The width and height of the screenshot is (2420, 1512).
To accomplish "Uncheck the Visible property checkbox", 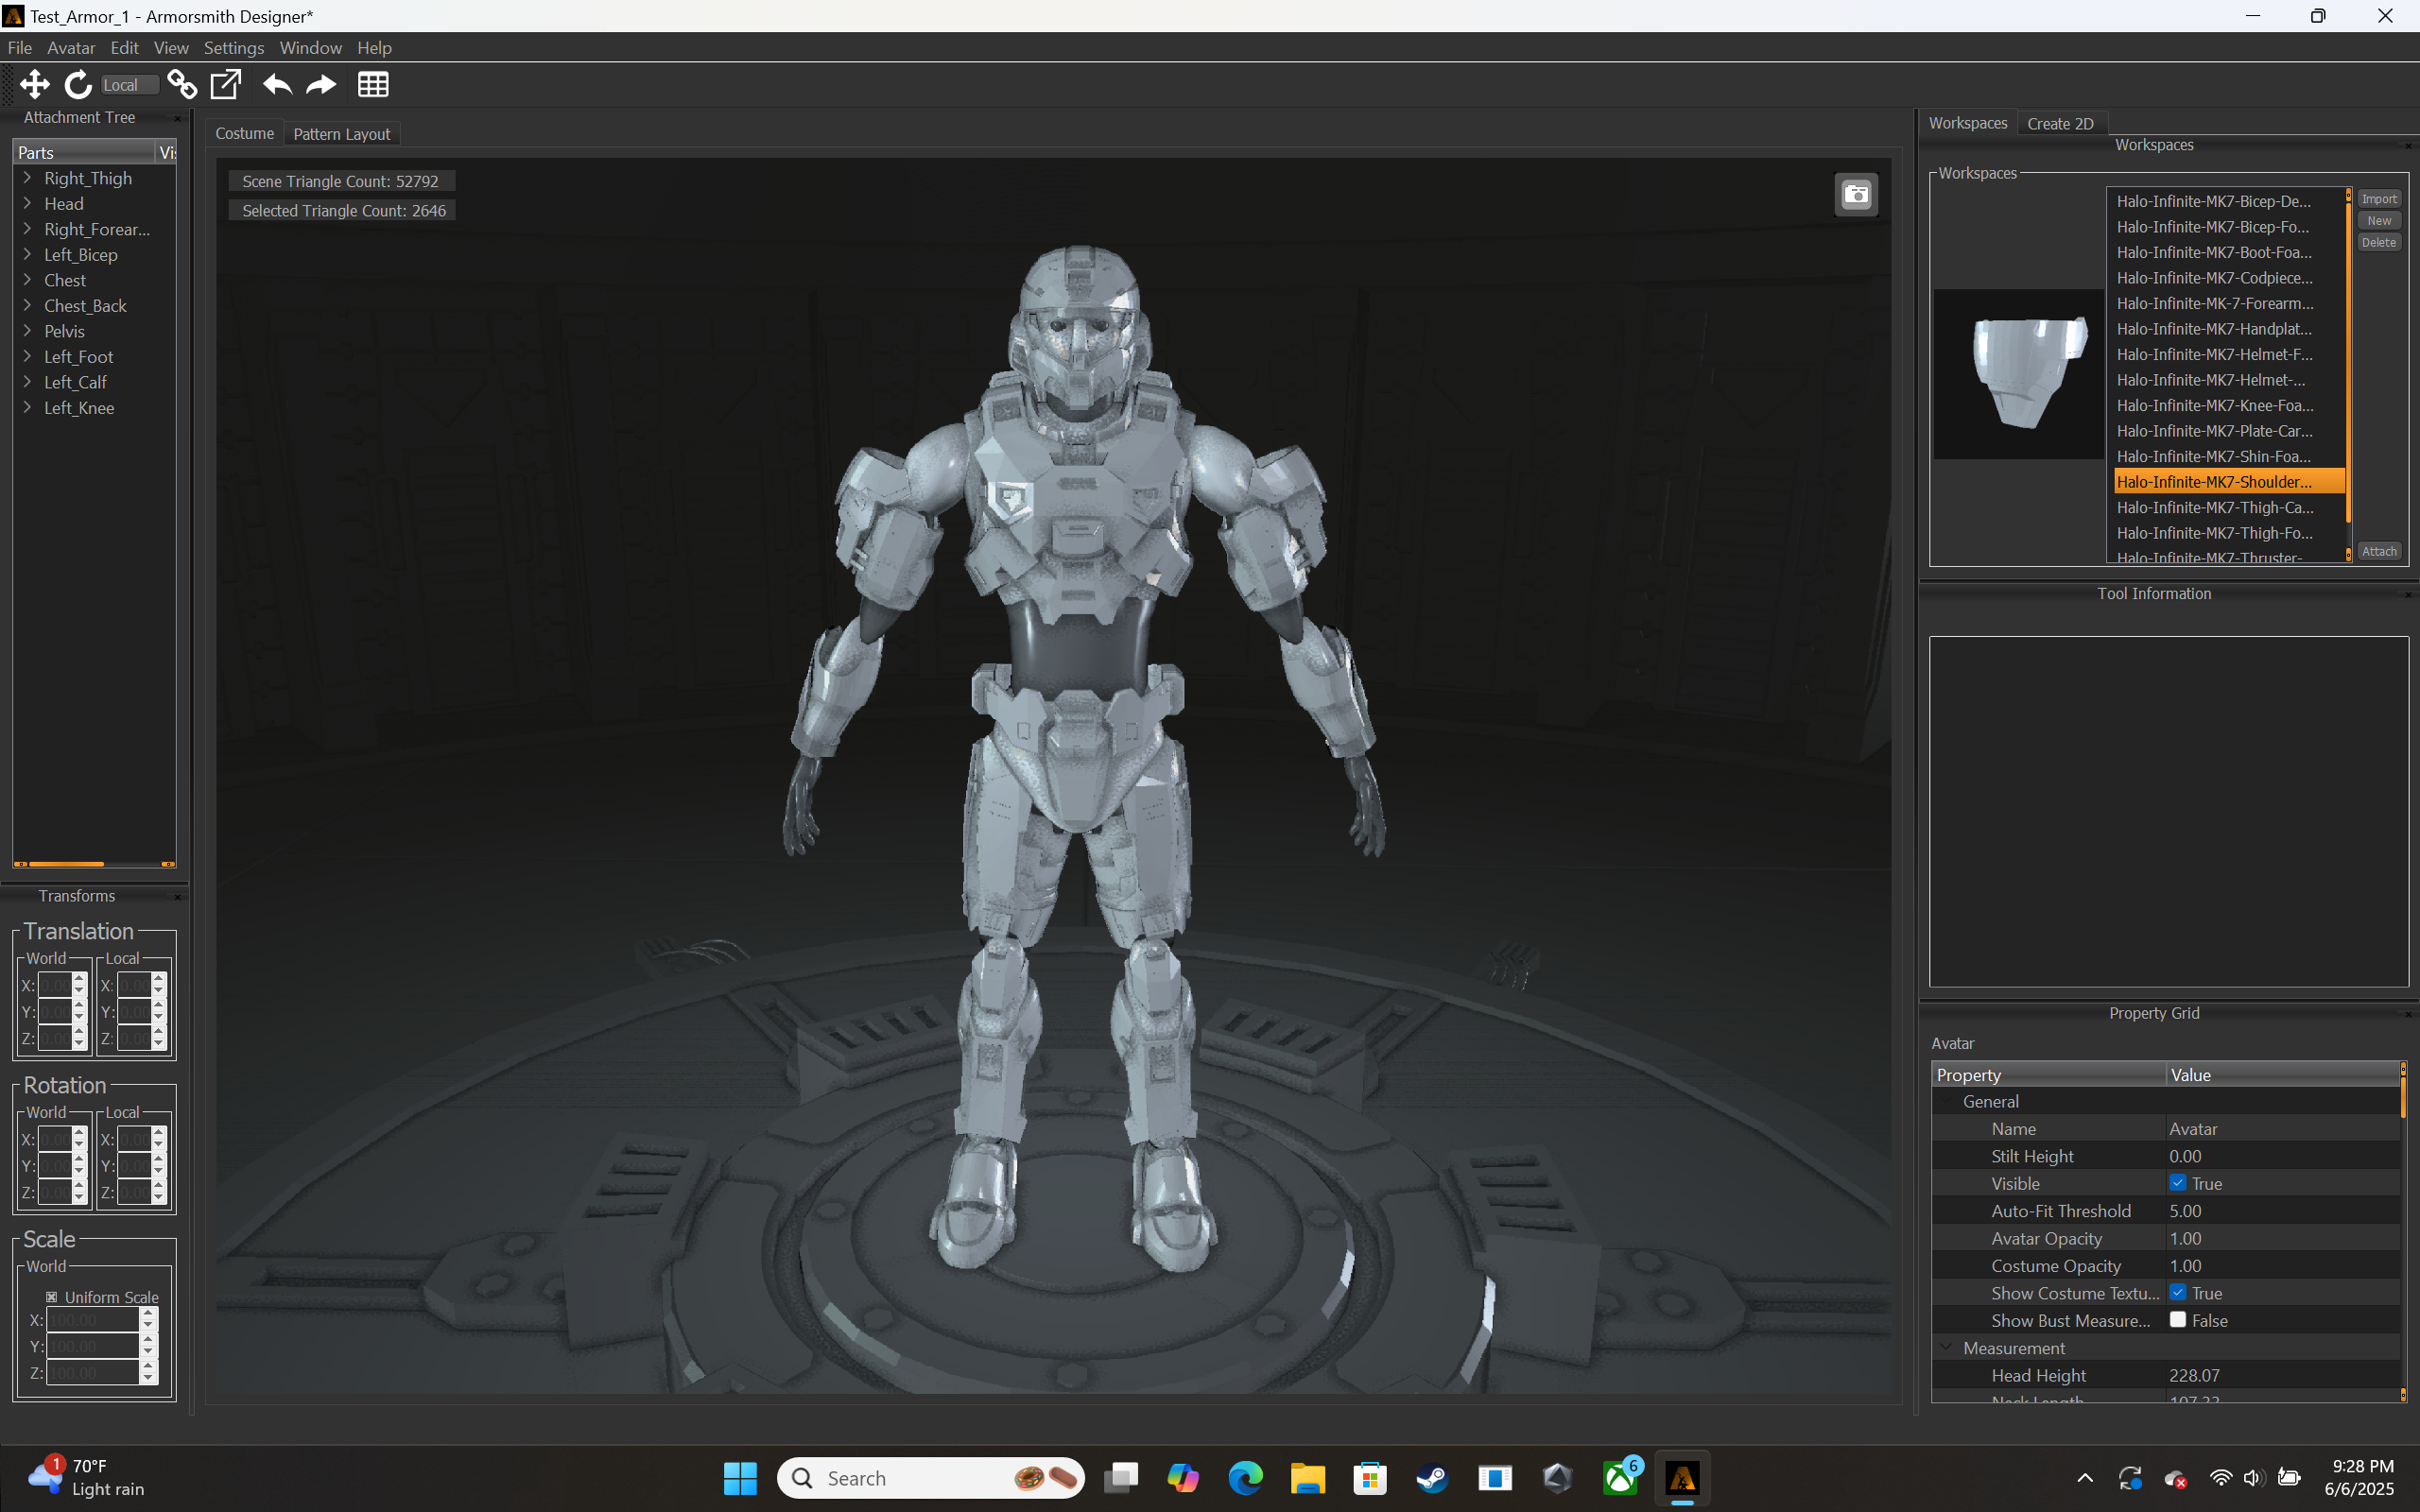I will [x=2178, y=1183].
